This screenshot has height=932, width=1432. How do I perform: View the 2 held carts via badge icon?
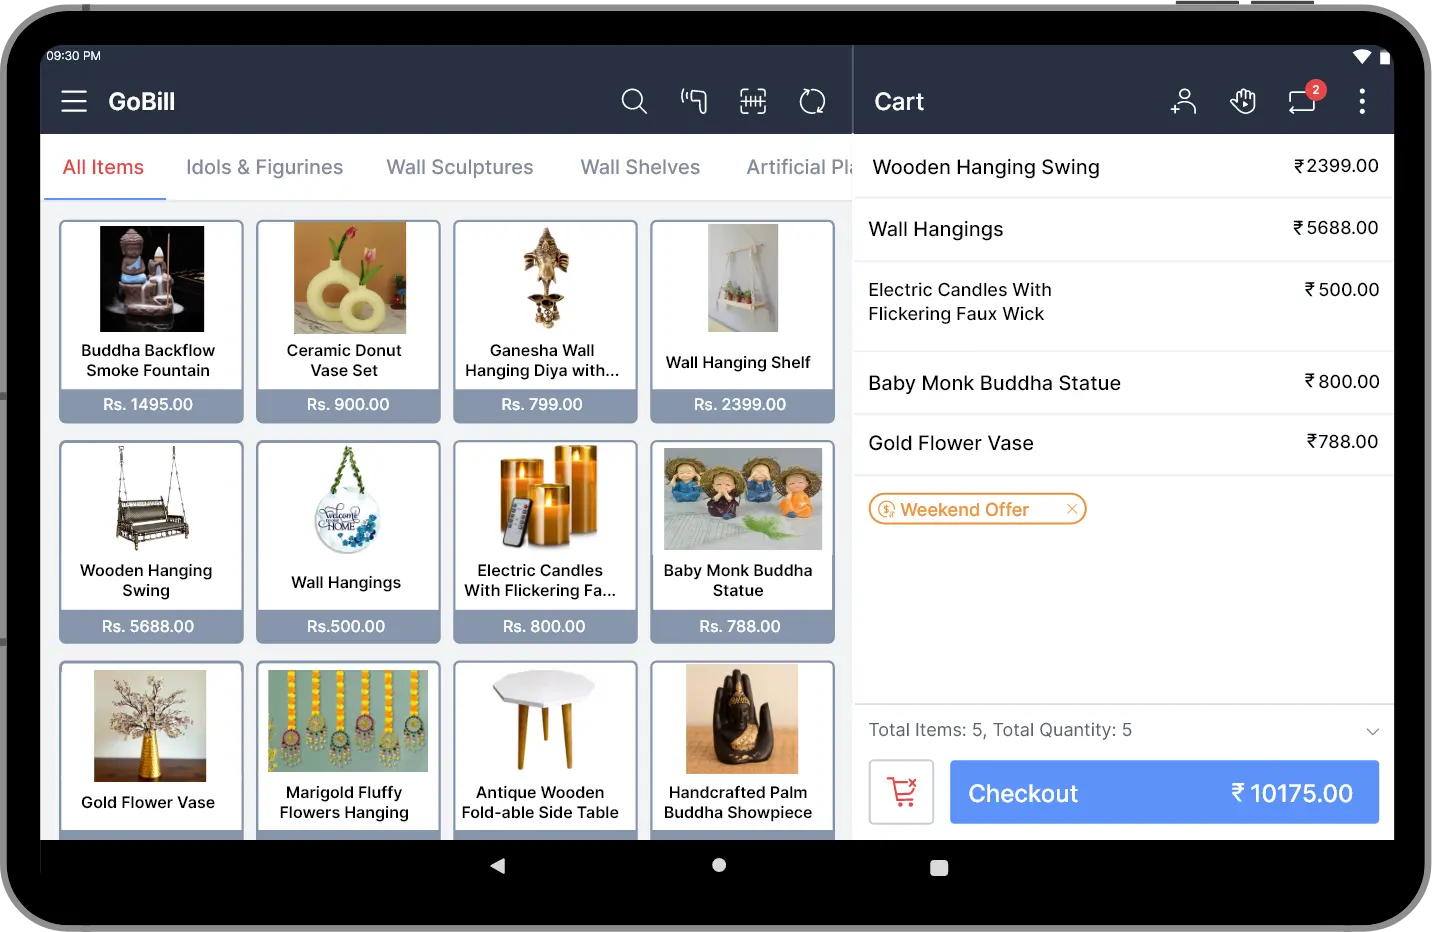(x=1302, y=101)
